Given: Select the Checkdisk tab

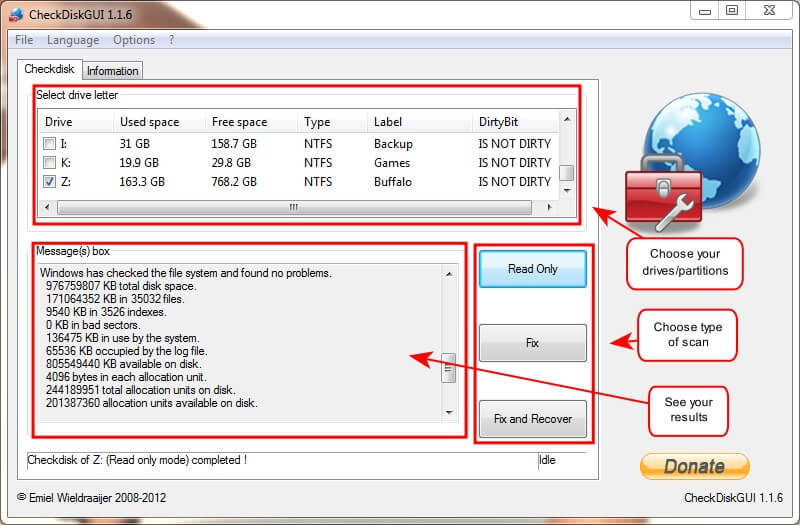Looking at the screenshot, I should [49, 70].
